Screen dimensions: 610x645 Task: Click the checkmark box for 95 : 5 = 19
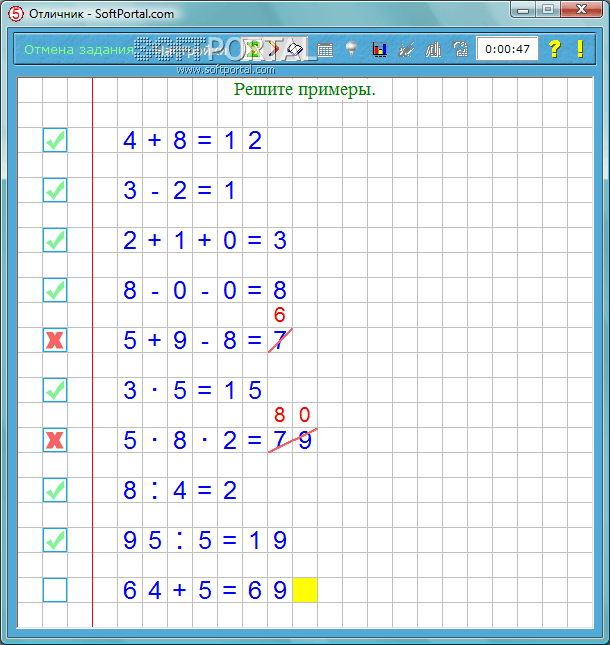(x=55, y=540)
